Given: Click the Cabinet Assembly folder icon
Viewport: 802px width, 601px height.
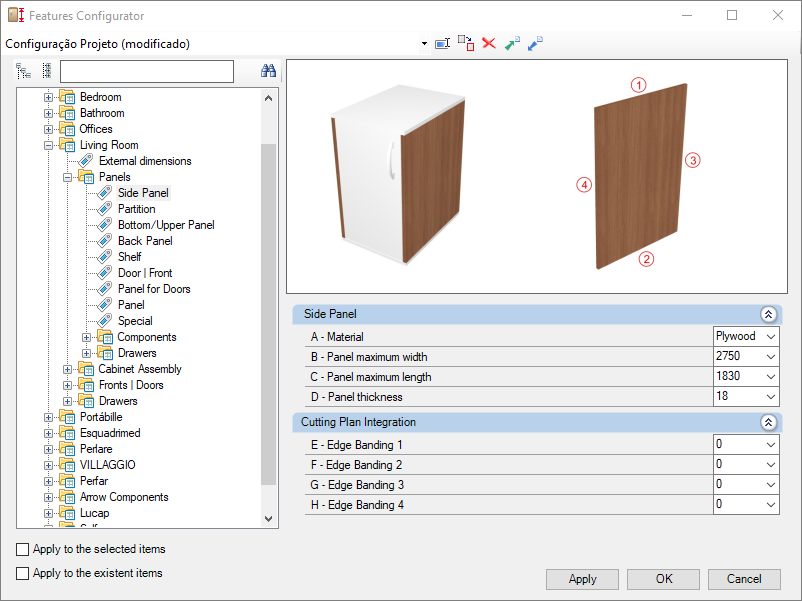Looking at the screenshot, I should 86,369.
